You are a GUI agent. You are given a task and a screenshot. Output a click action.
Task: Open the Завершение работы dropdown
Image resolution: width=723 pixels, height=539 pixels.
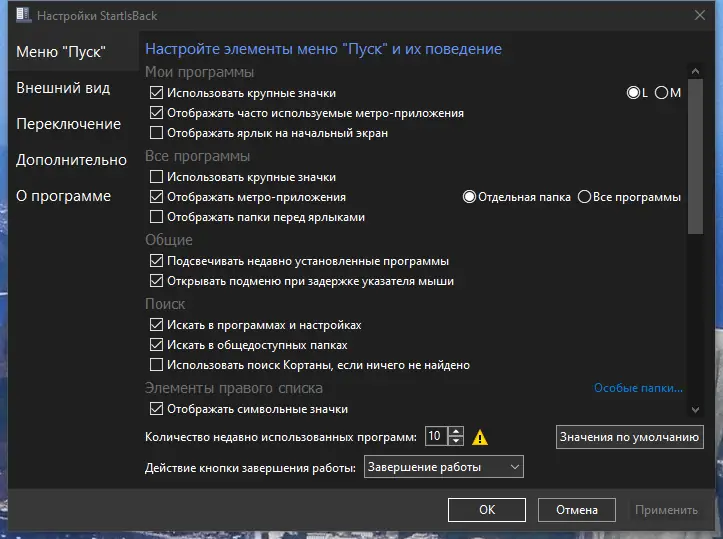pyautogui.click(x=444, y=467)
